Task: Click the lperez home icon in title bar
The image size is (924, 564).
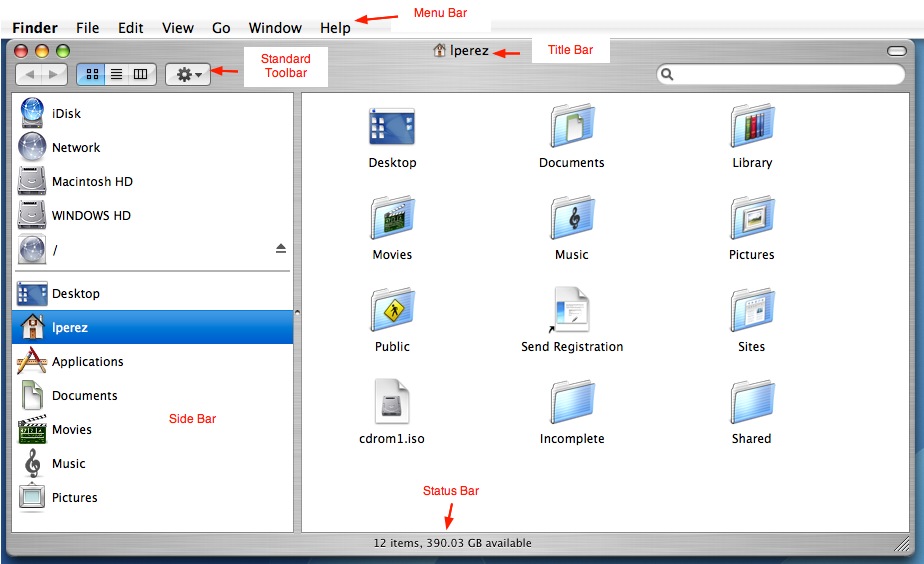Action: pyautogui.click(x=440, y=50)
